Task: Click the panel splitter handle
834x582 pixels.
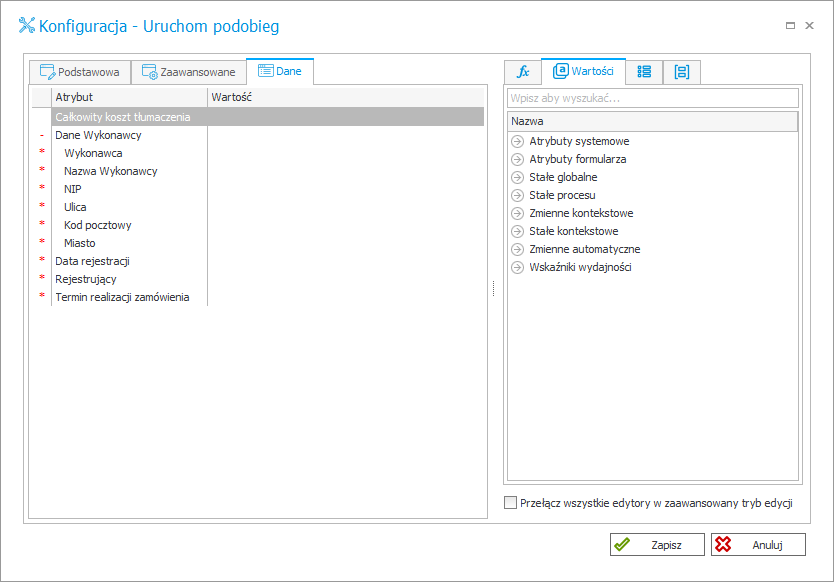Action: coord(494,288)
